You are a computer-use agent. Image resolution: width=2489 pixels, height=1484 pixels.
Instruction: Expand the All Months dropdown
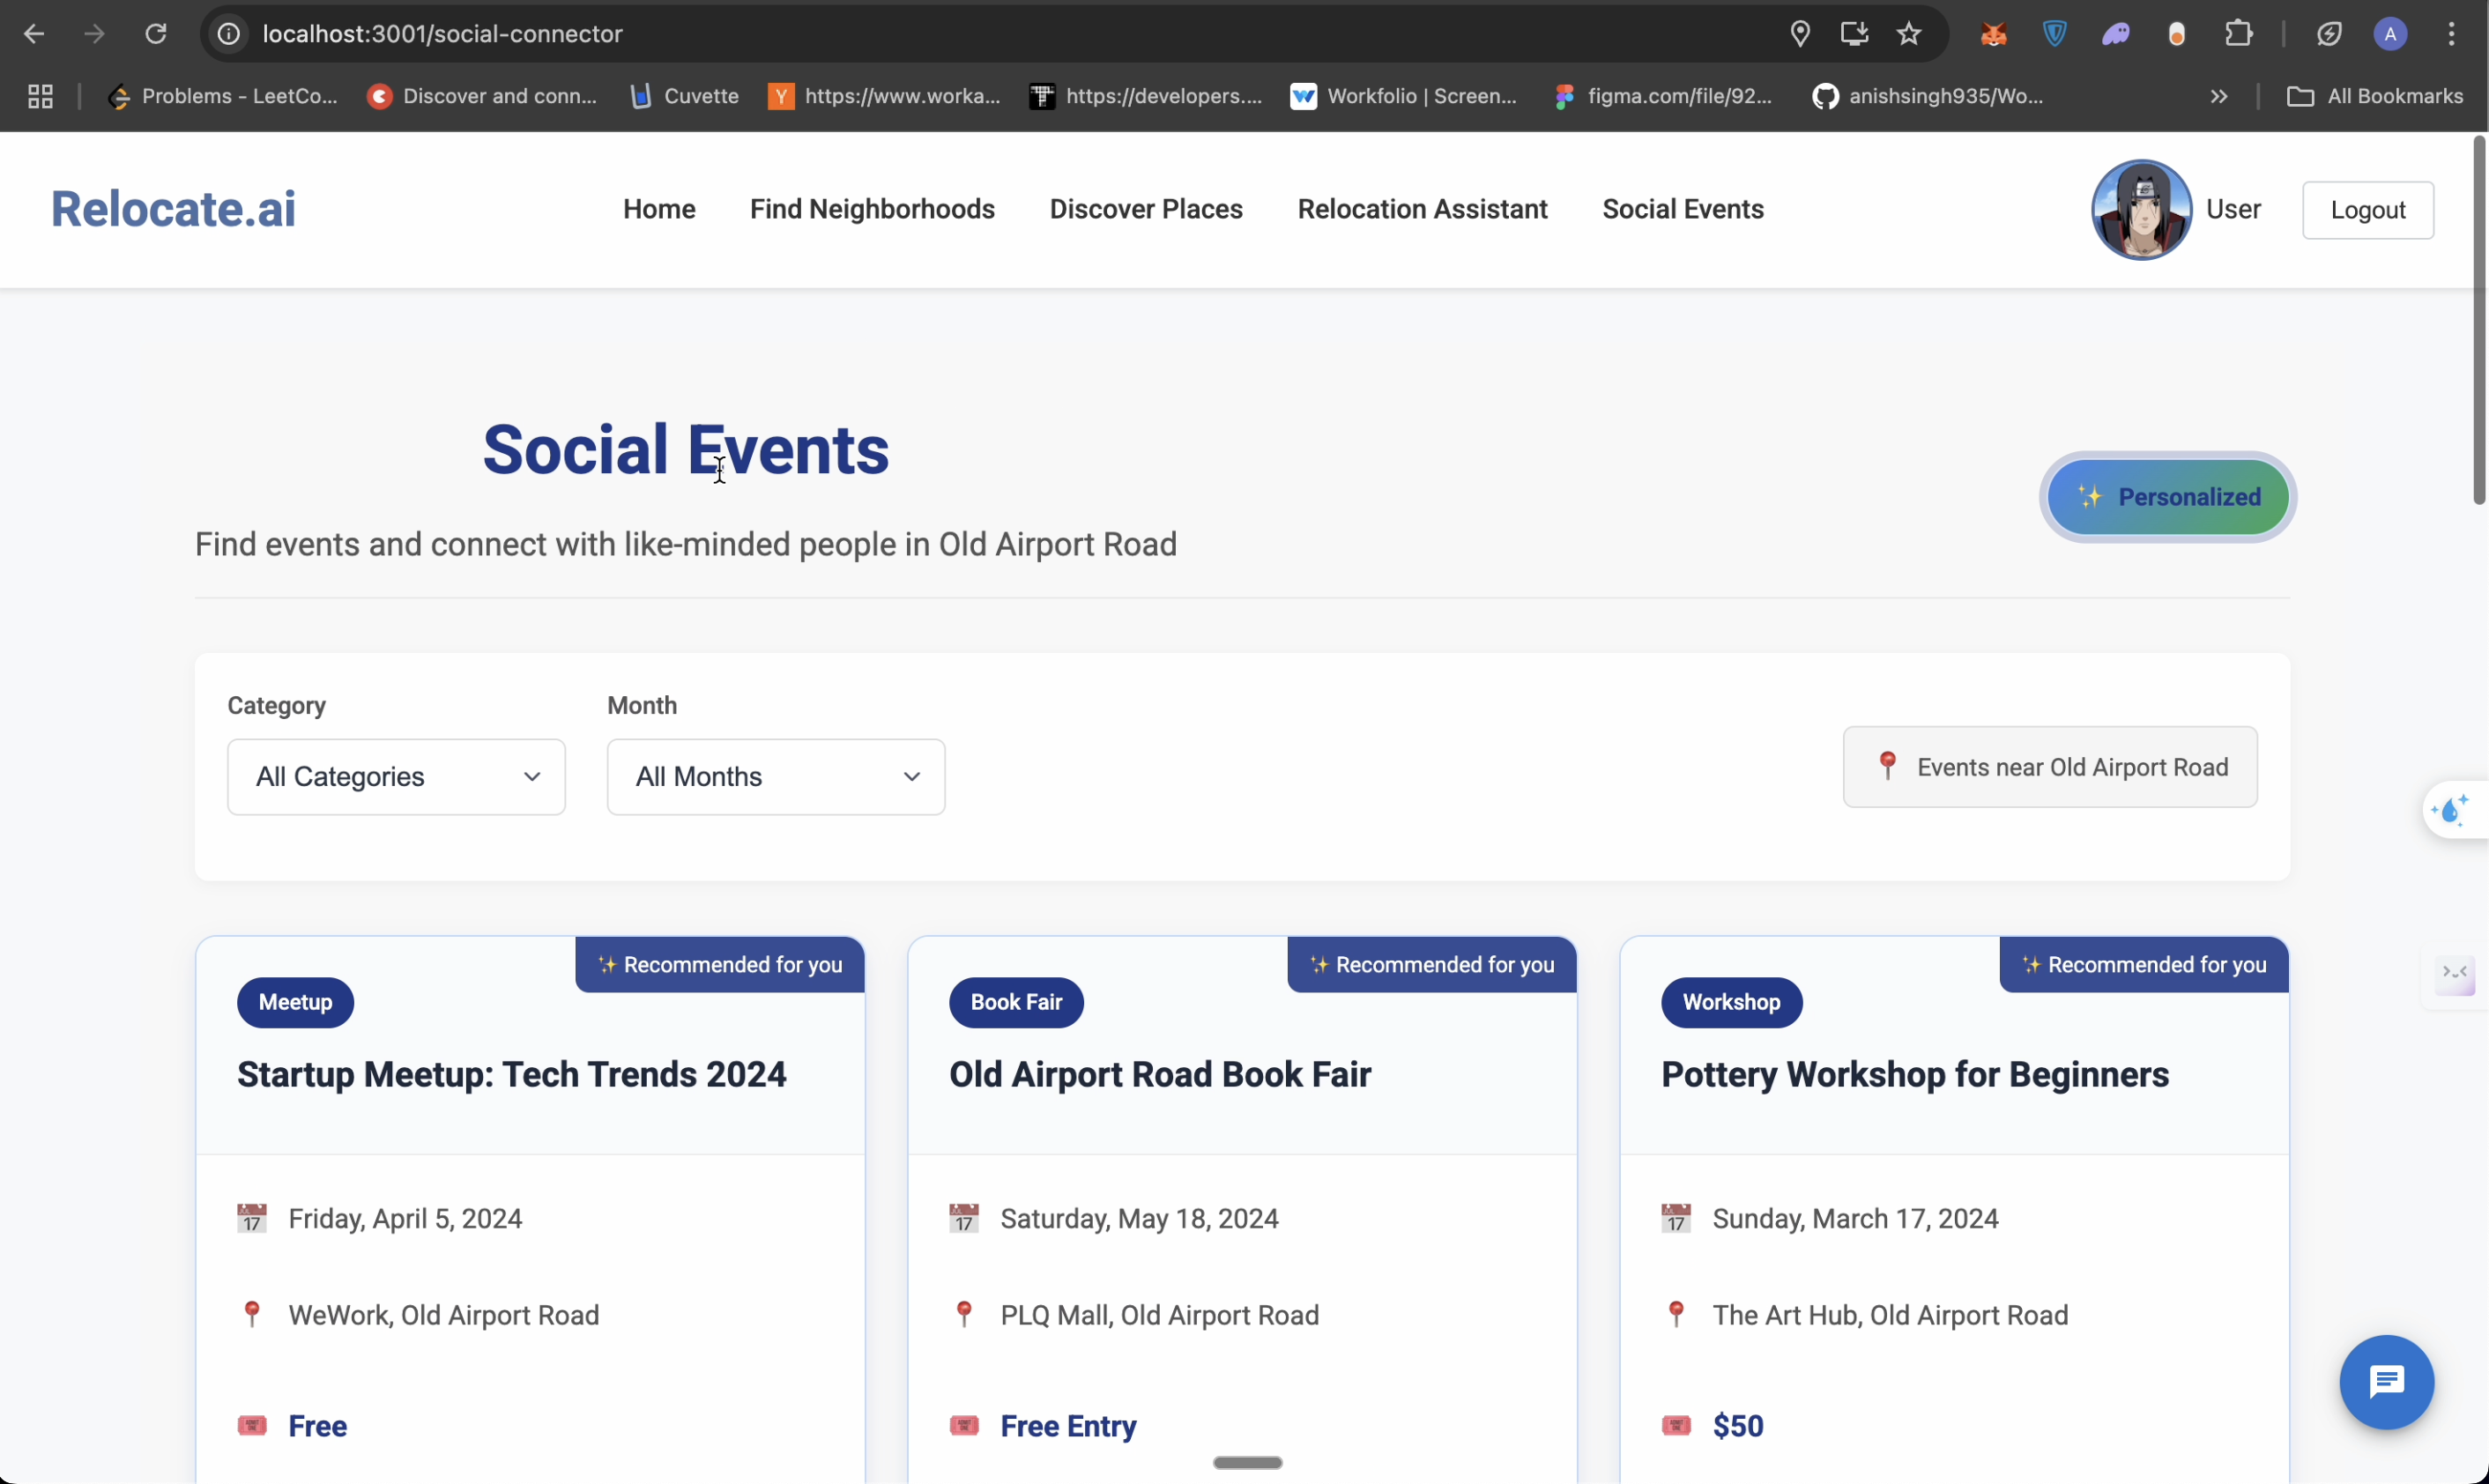(x=776, y=777)
